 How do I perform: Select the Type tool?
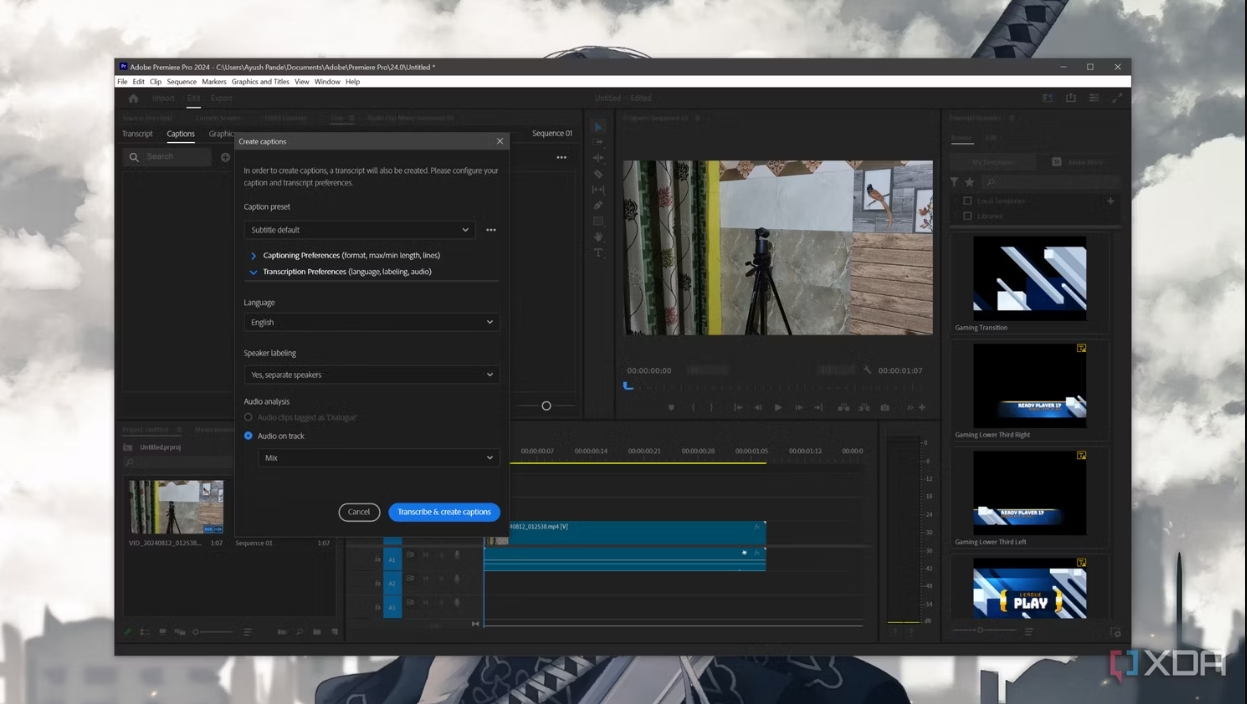[x=598, y=253]
